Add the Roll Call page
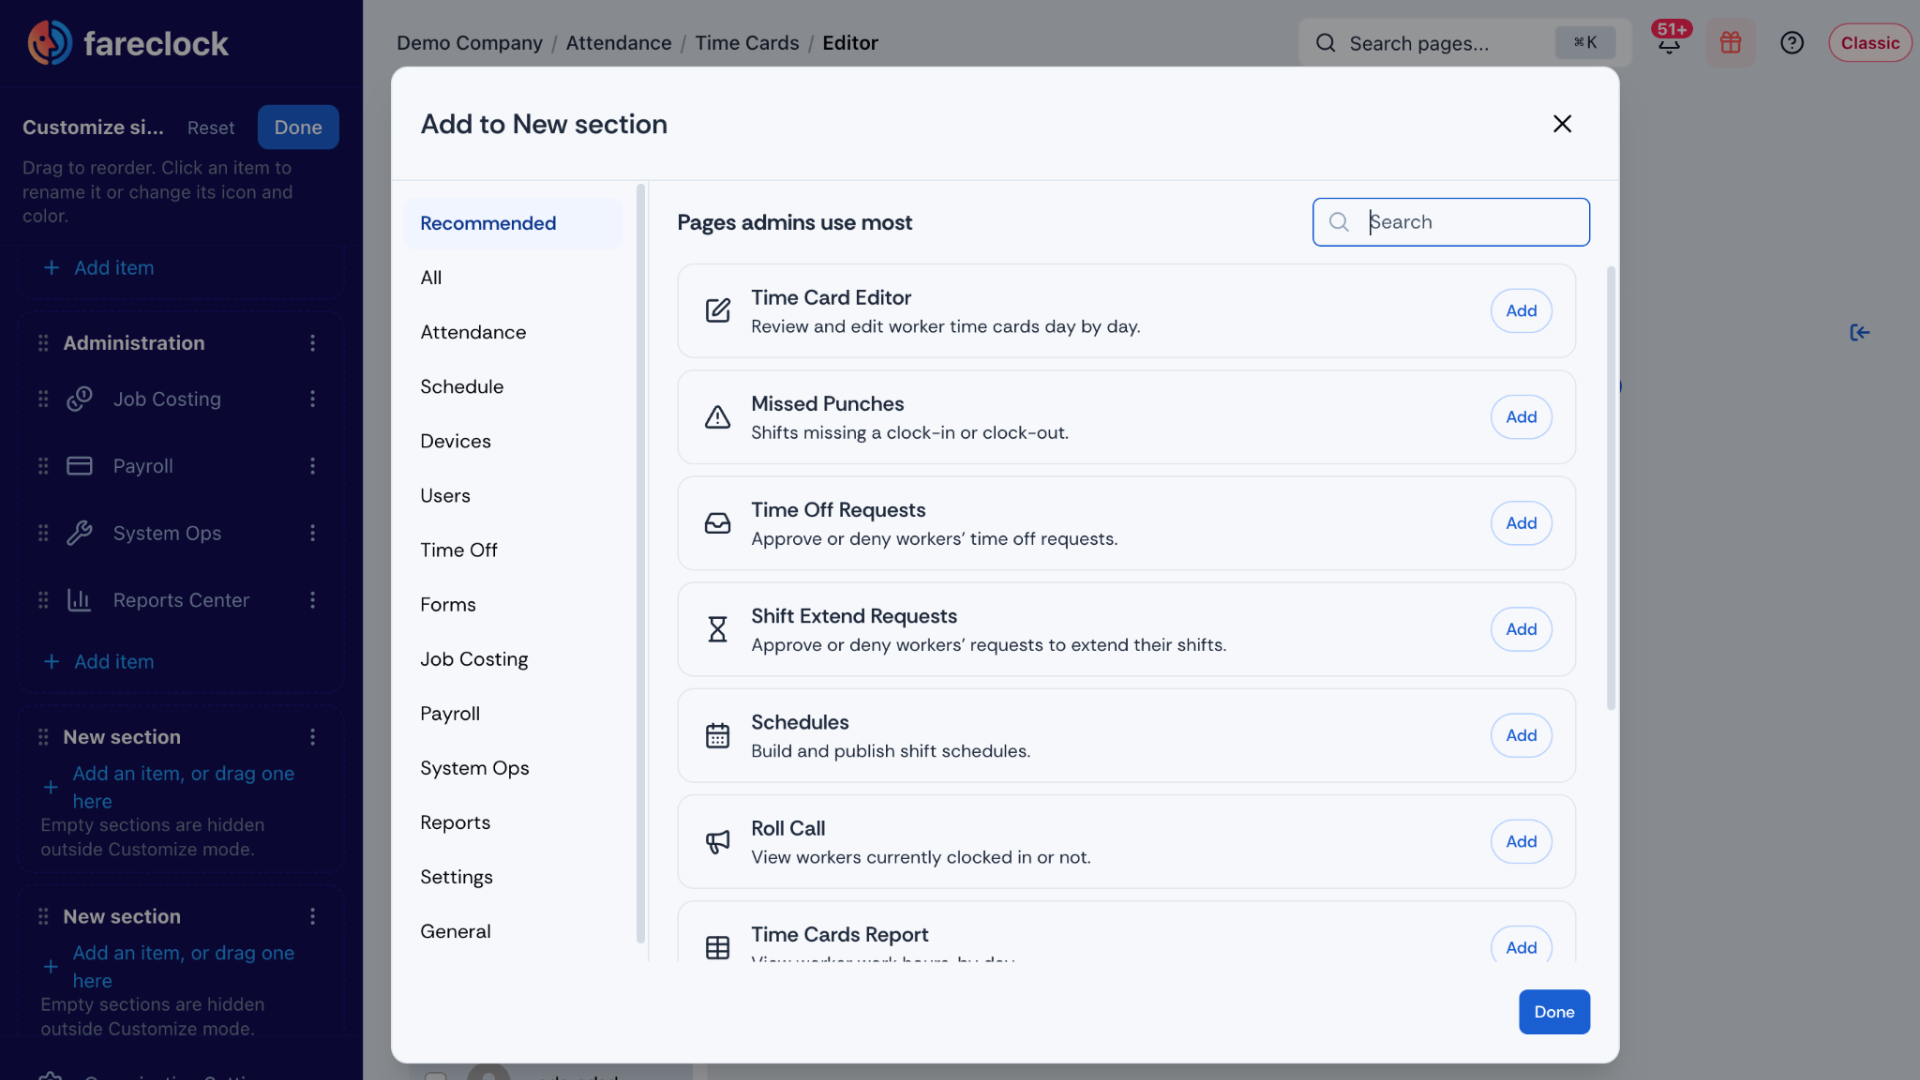This screenshot has width=1920, height=1080. pos(1521,842)
